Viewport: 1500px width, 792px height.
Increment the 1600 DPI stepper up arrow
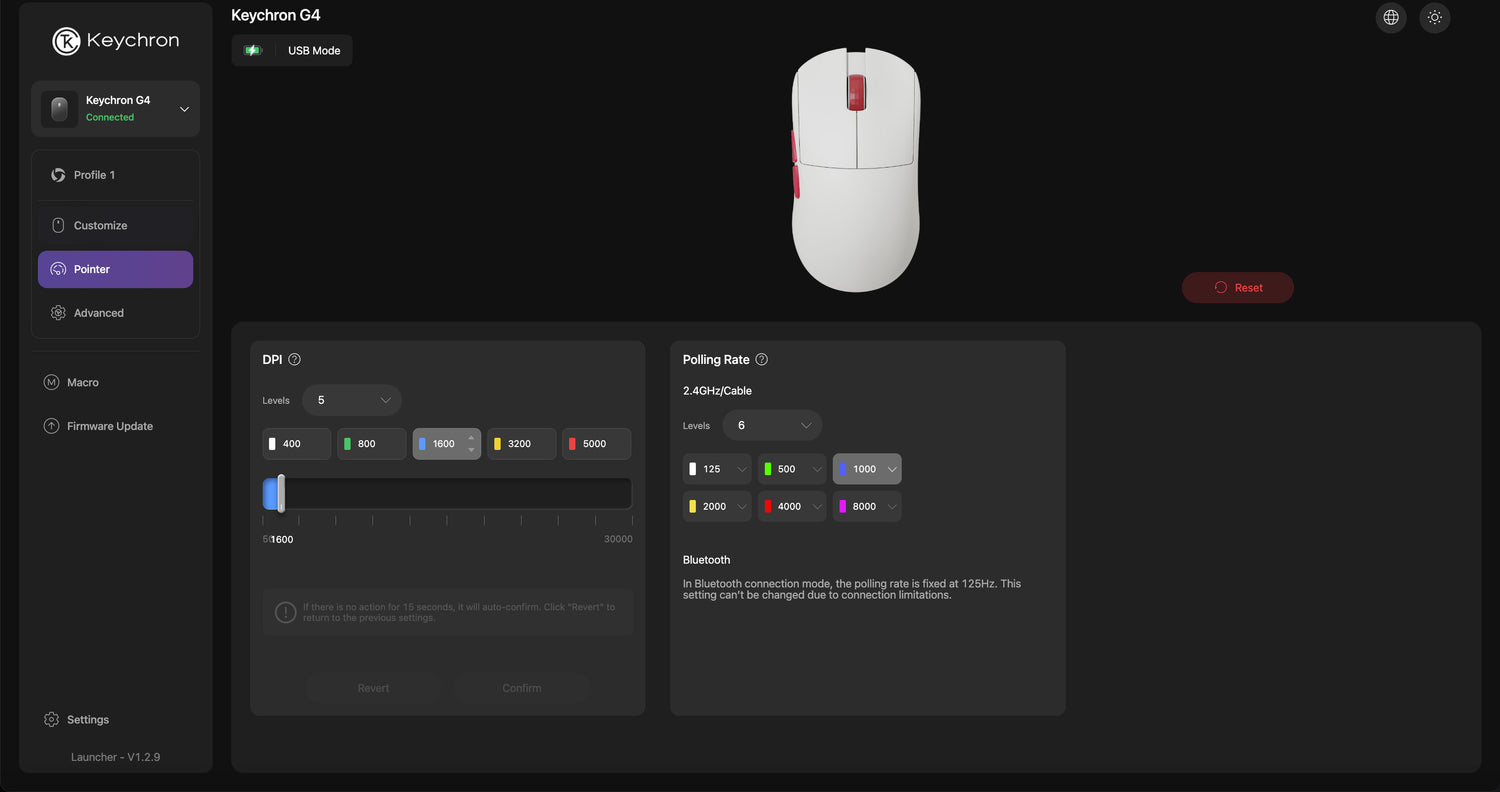coord(472,438)
